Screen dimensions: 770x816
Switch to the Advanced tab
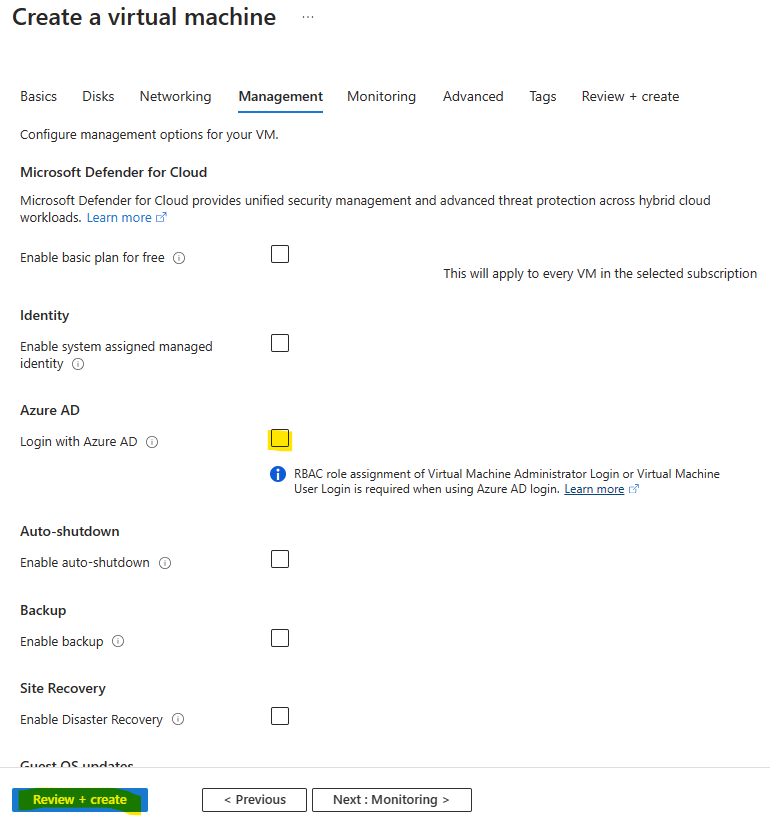[x=473, y=97]
